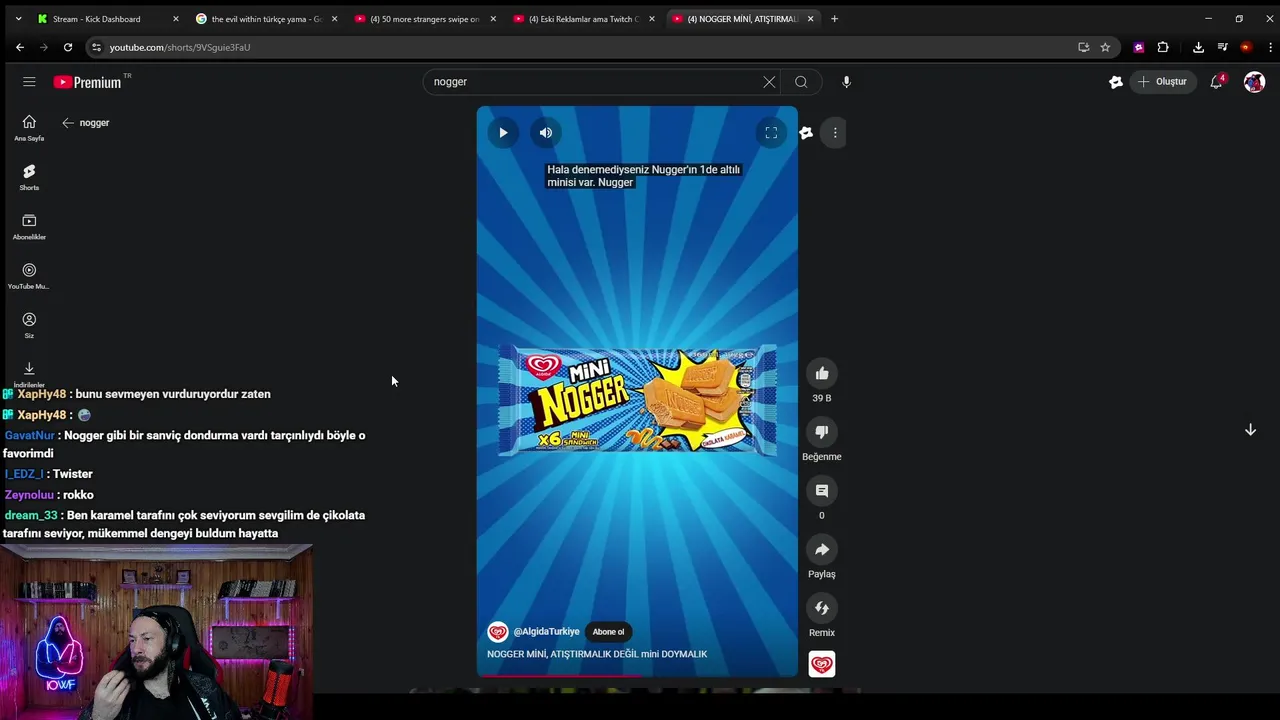The width and height of the screenshot is (1280, 720).
Task: Open the purple extension icon
Action: pyautogui.click(x=1139, y=47)
